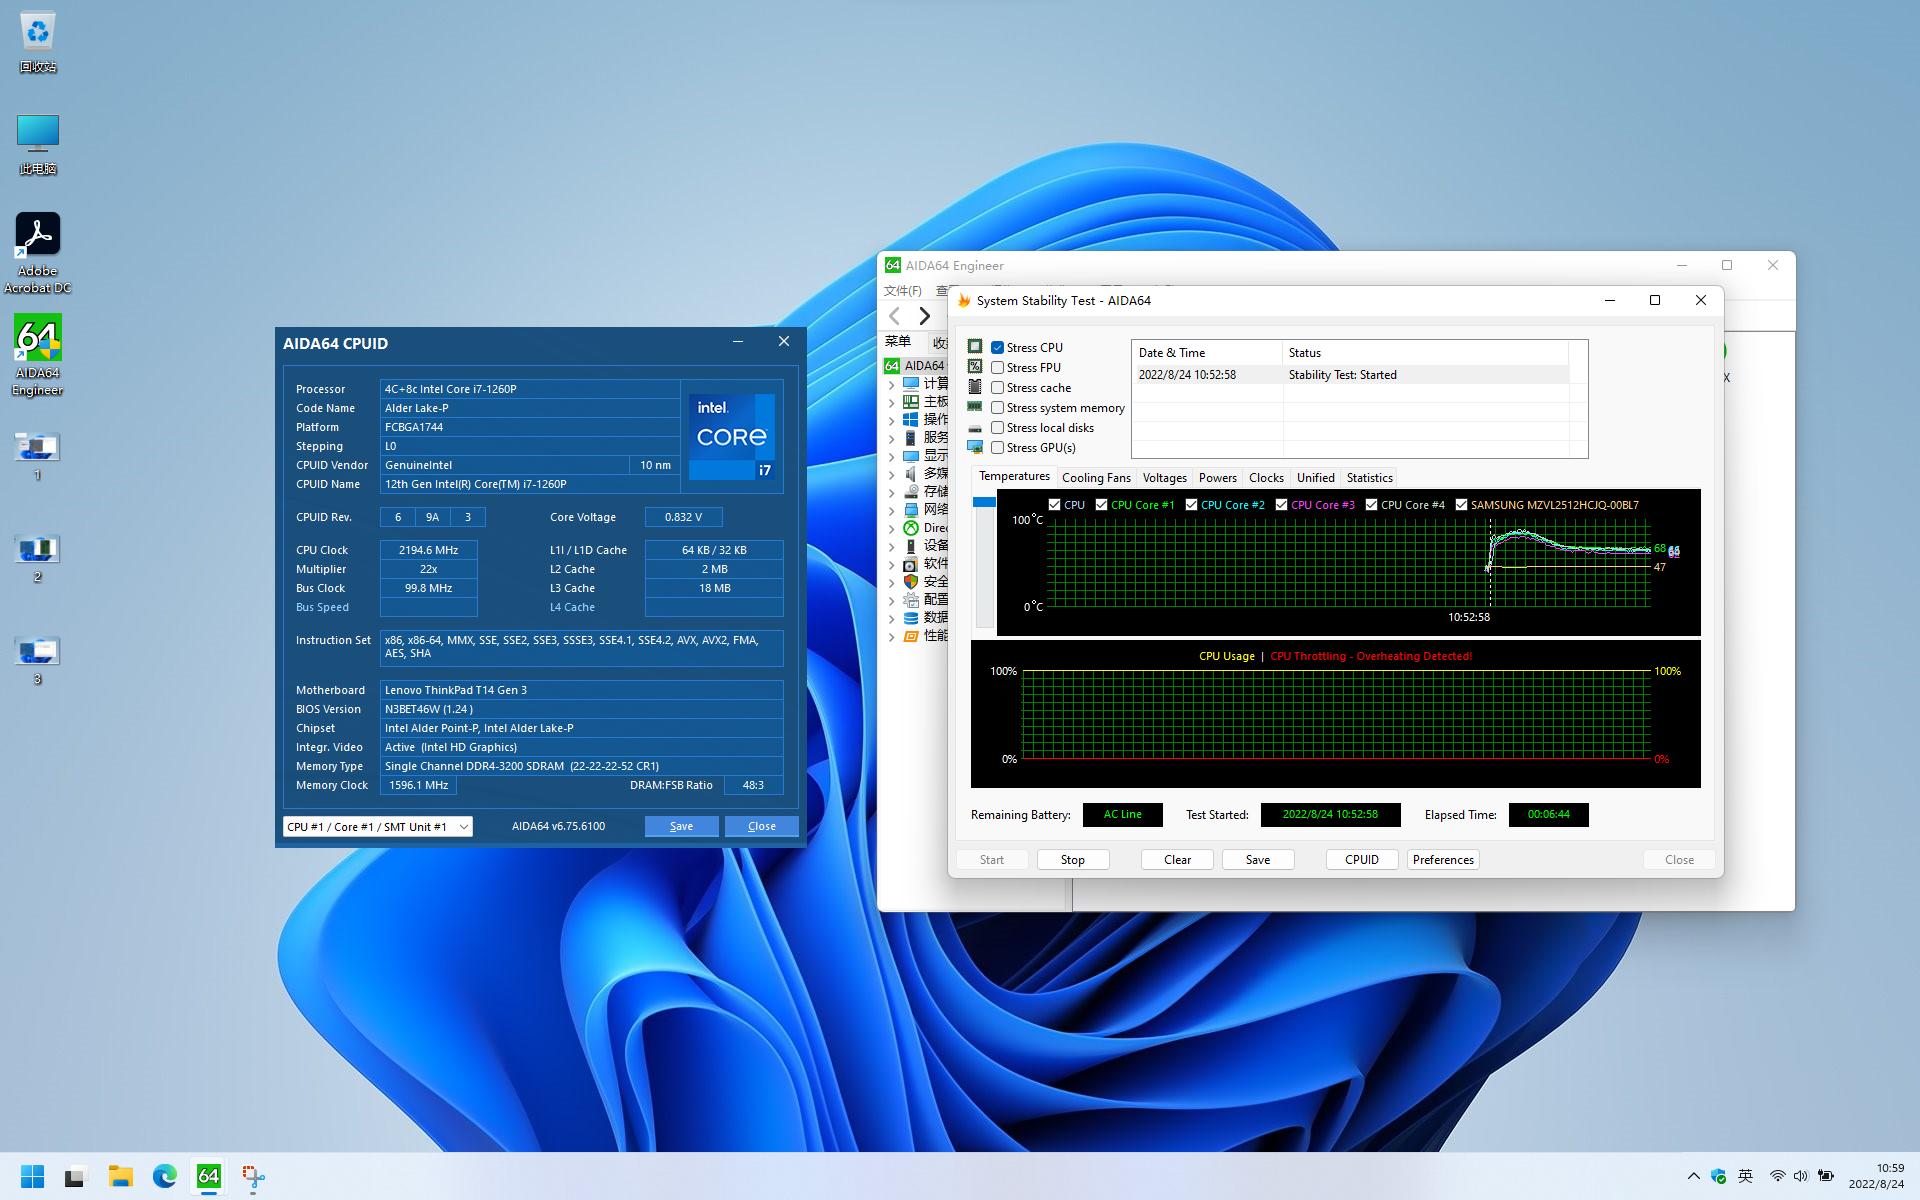Click the Recycle Bin desktop icon

[38, 33]
